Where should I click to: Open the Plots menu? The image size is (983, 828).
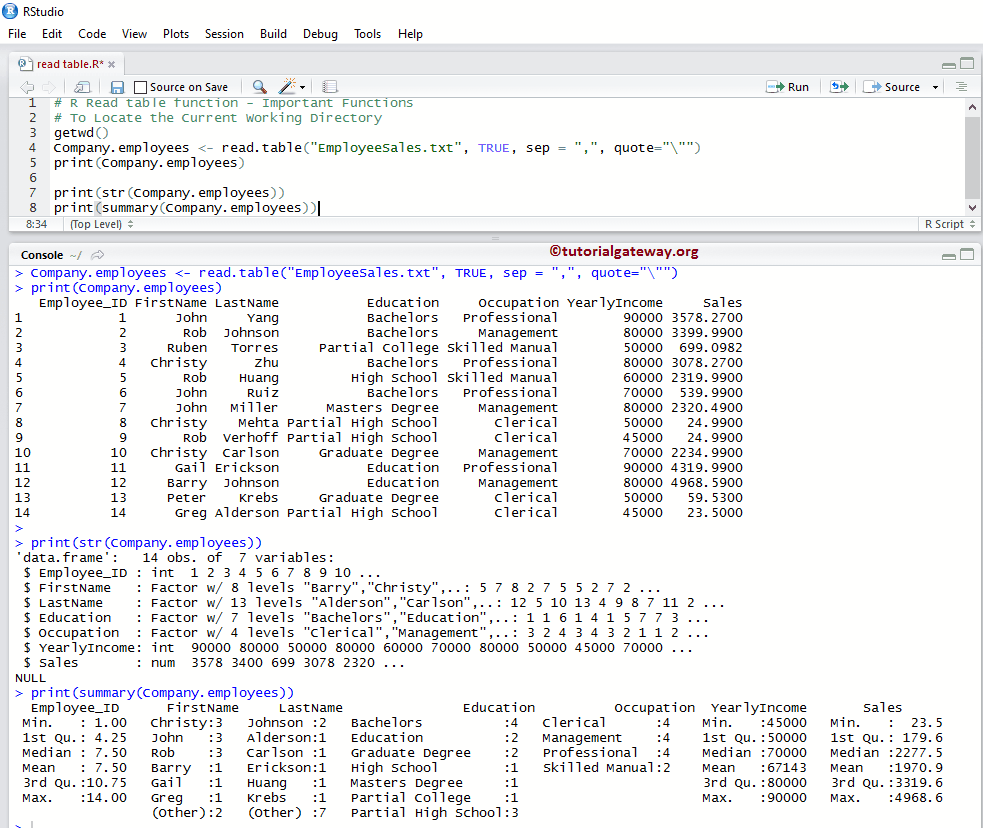coord(176,33)
